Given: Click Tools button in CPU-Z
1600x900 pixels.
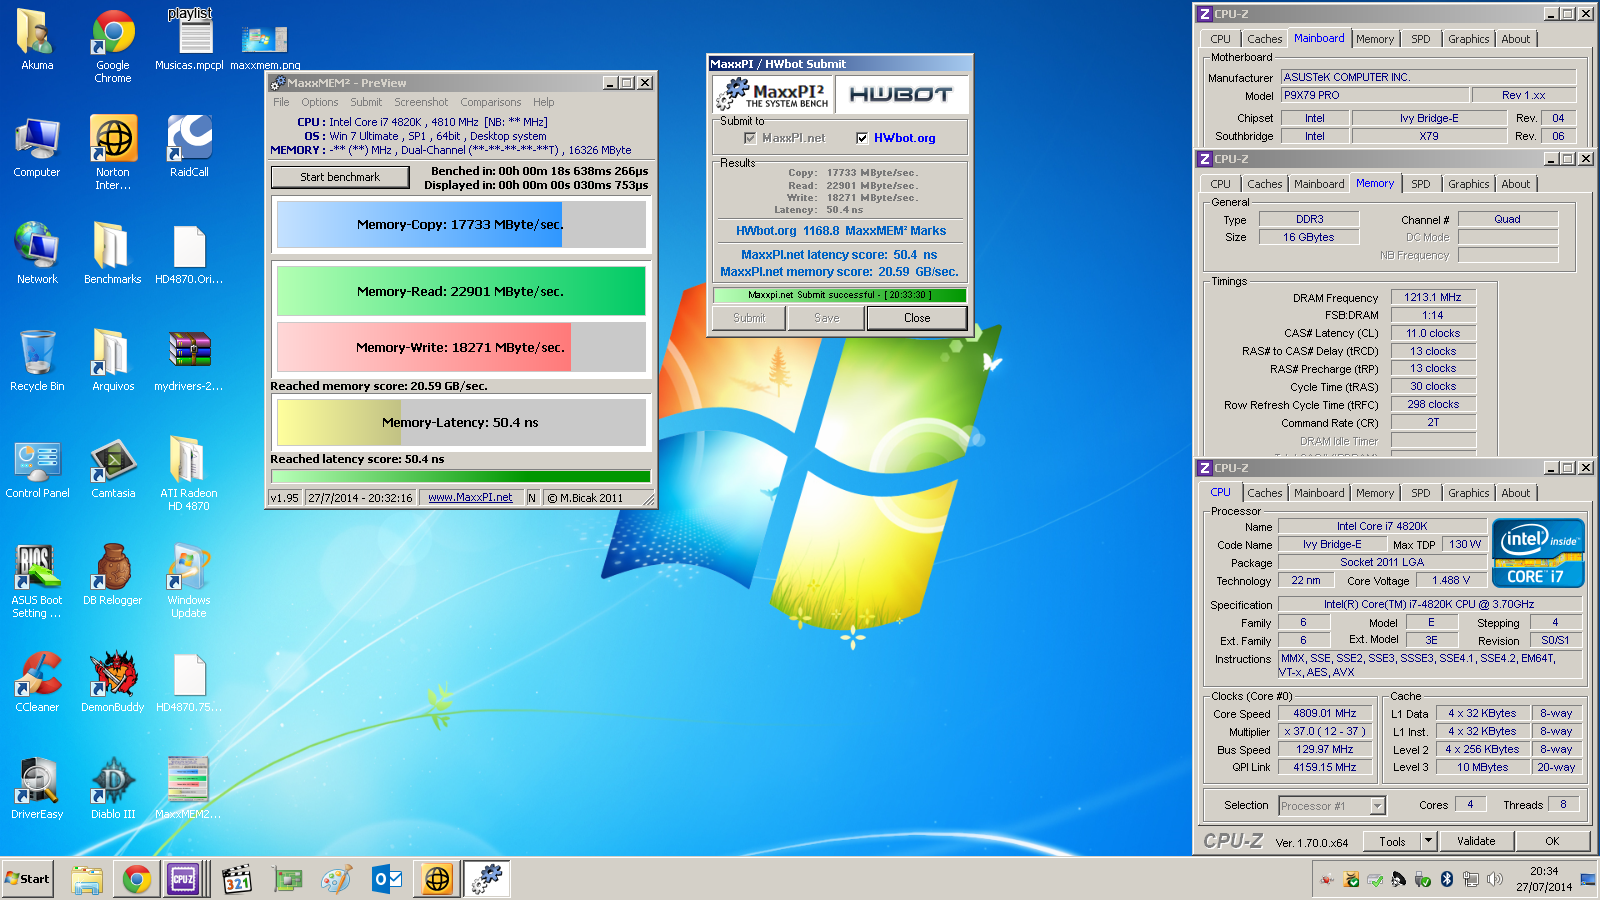Looking at the screenshot, I should pyautogui.click(x=1392, y=841).
